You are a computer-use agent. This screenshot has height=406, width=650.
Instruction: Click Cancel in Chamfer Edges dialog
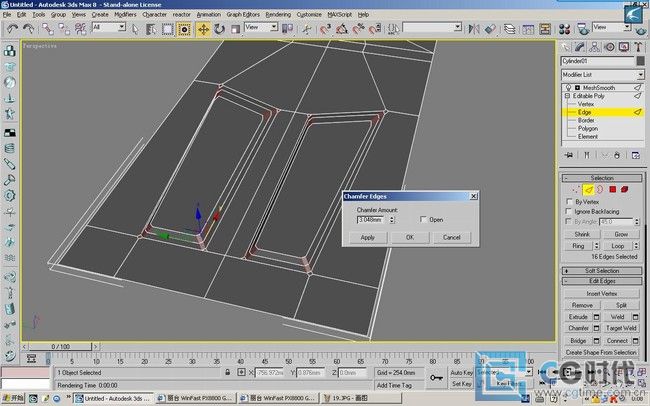[x=451, y=238]
